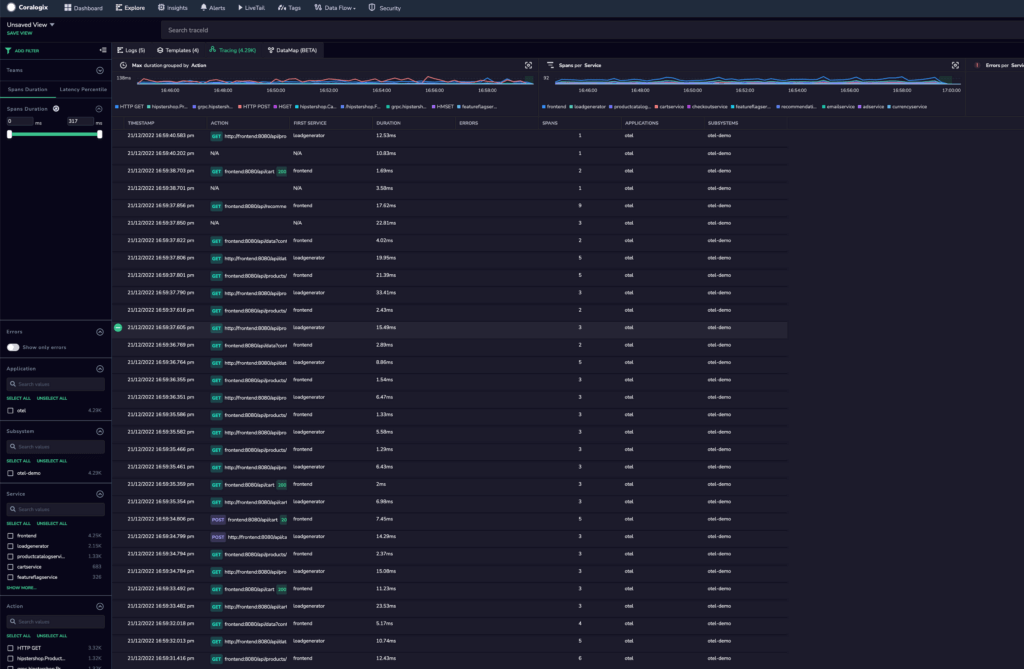Switch to the Logs (5) tab
The height and width of the screenshot is (669, 1024).
131,50
